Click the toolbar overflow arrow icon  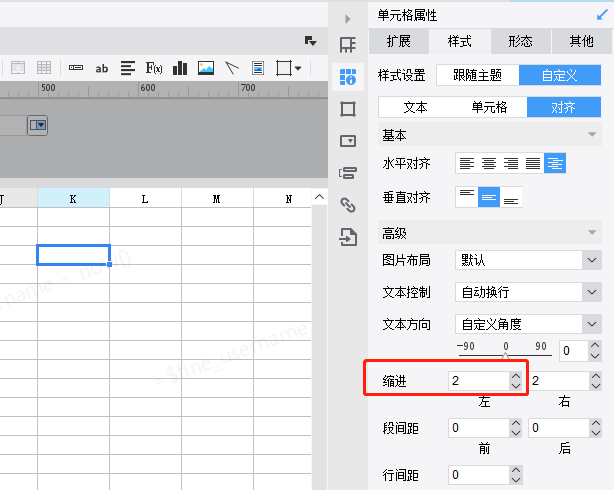coord(311,41)
